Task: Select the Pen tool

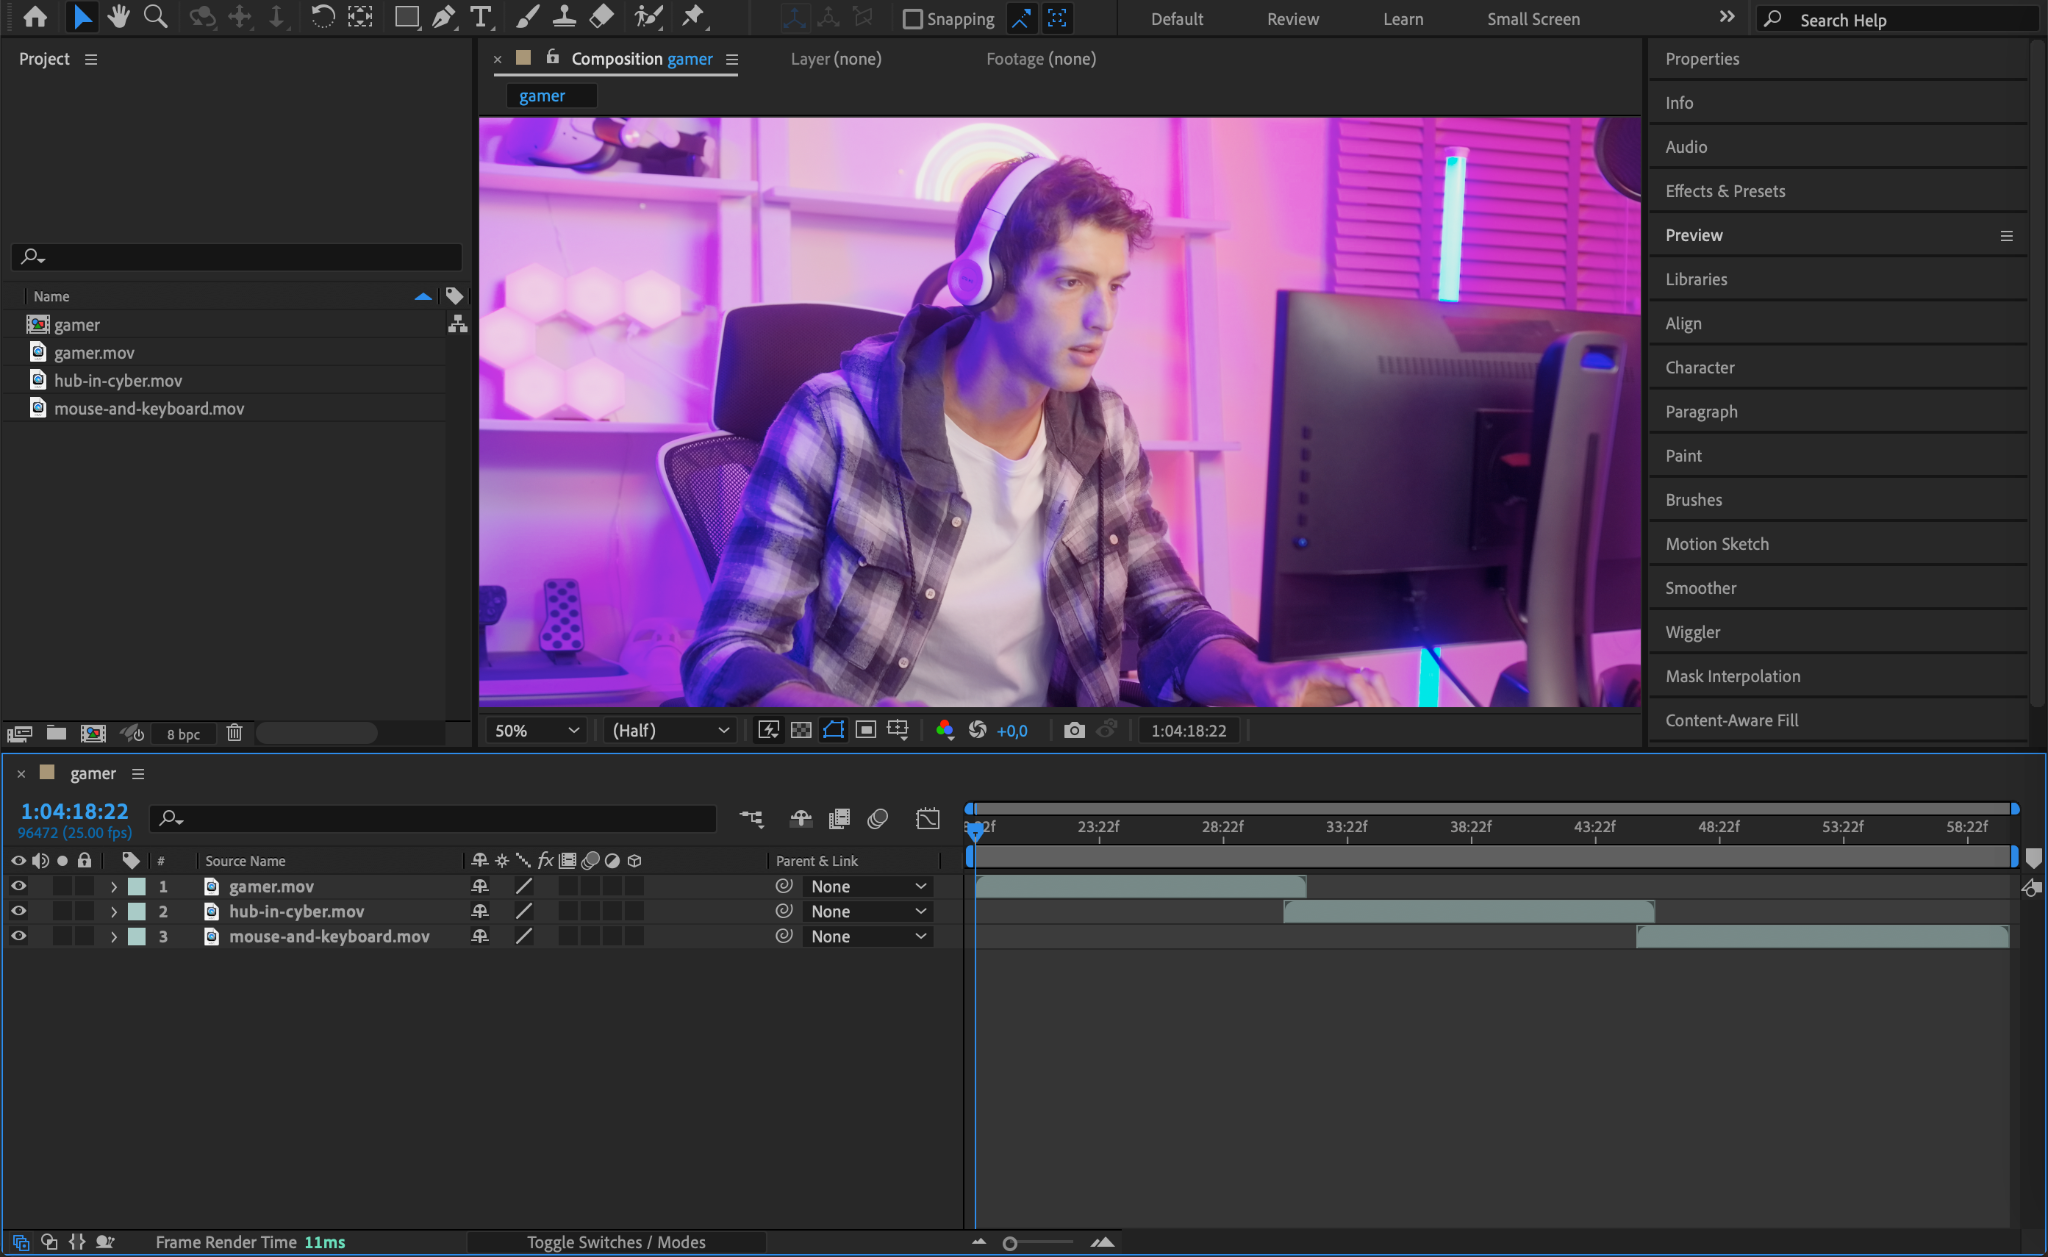Action: coord(443,17)
